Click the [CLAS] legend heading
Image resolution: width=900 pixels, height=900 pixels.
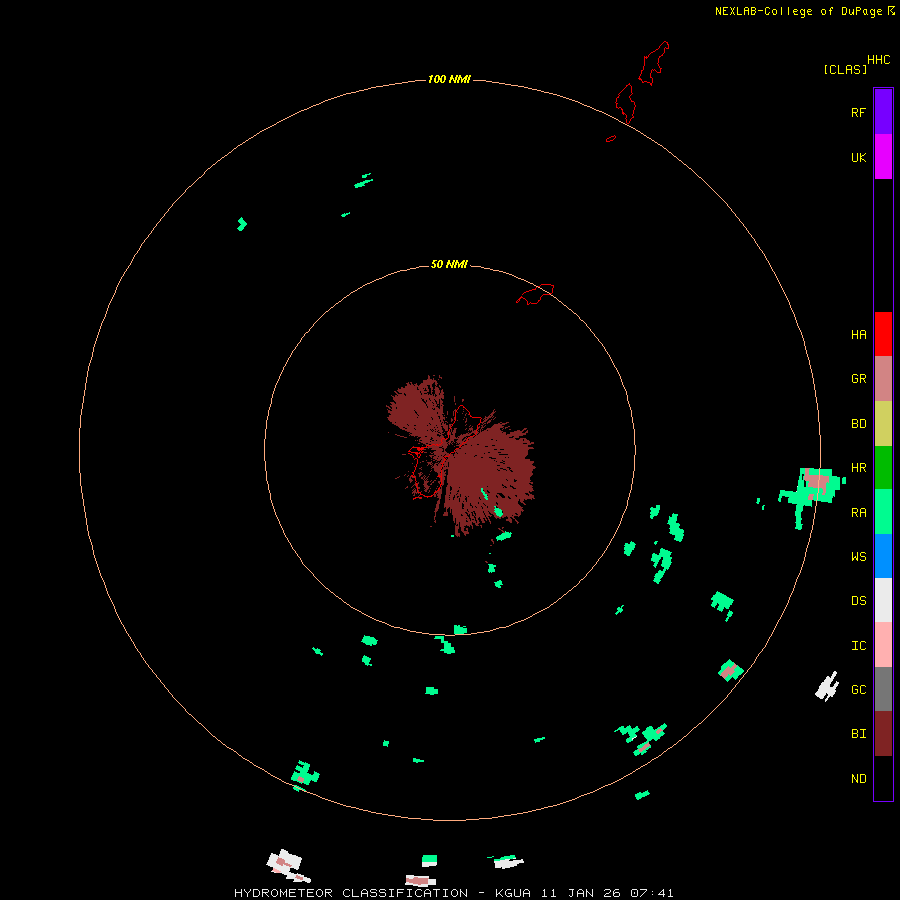click(845, 69)
